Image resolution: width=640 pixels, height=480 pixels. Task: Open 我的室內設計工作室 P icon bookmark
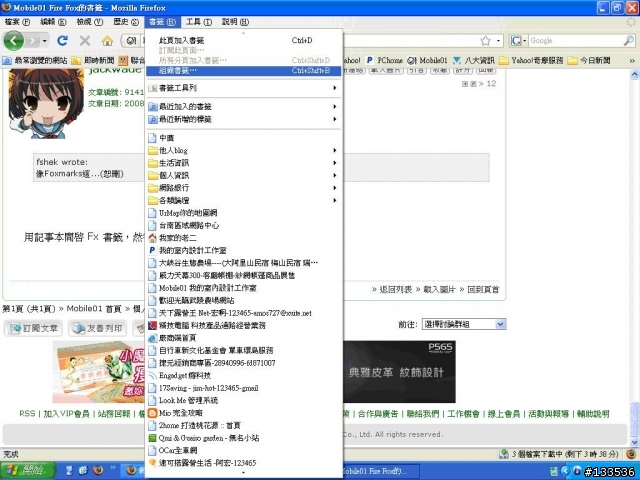[x=243, y=250]
